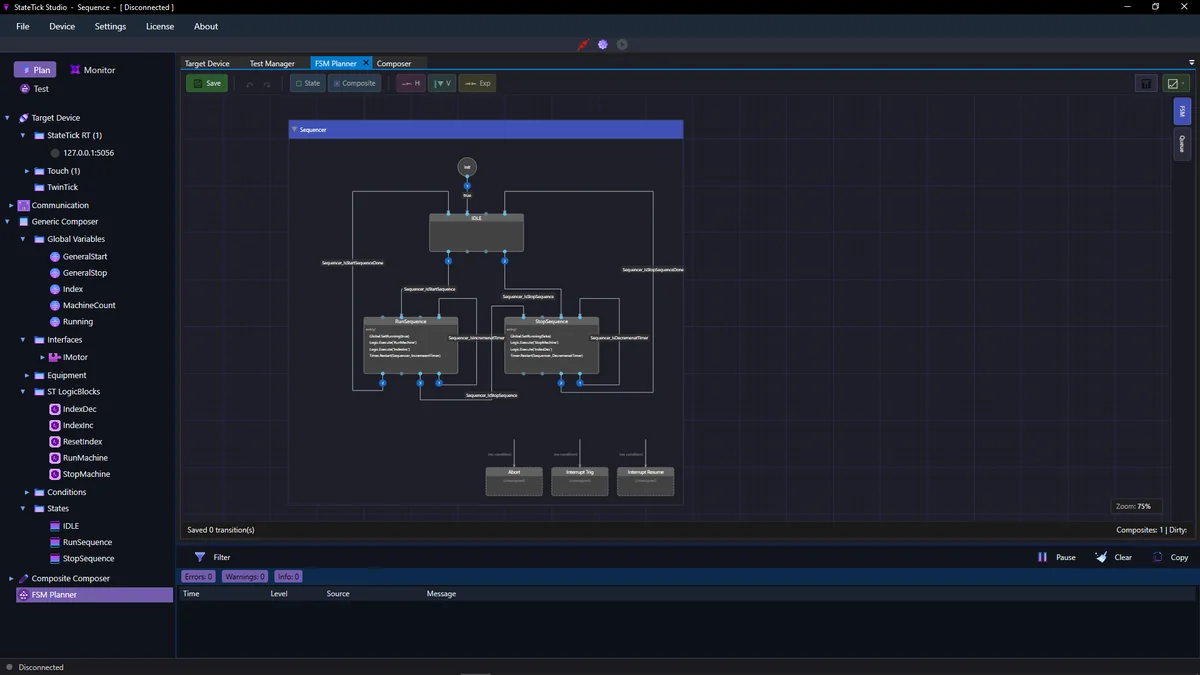This screenshot has height=675, width=1200.
Task: Click the gray play icon in top bar
Action: click(622, 44)
